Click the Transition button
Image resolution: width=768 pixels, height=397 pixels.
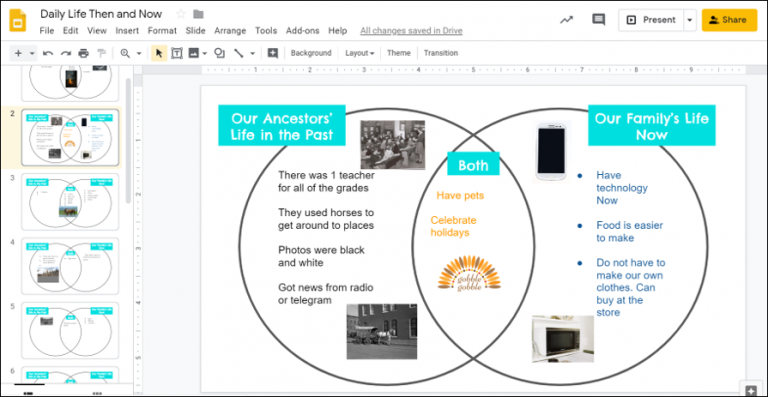pyautogui.click(x=441, y=53)
